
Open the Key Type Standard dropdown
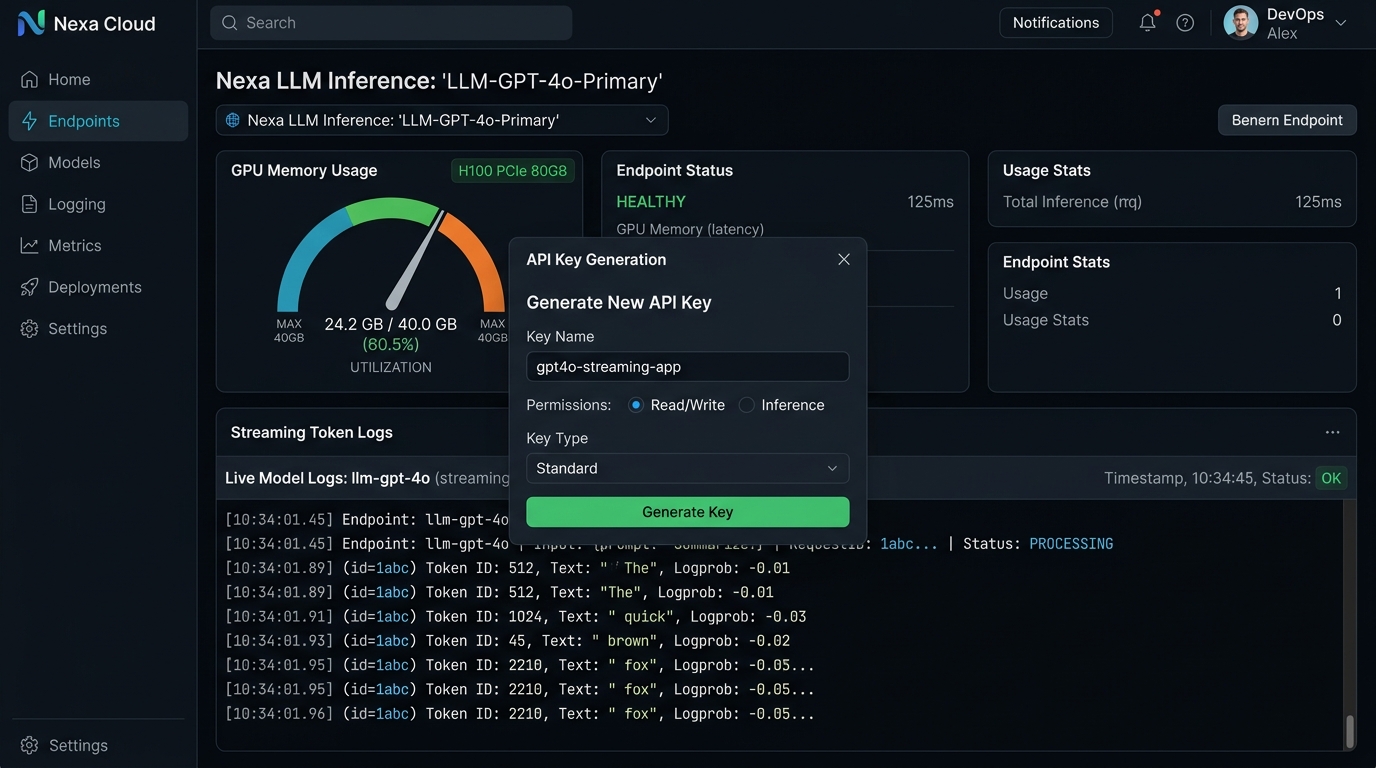[688, 468]
